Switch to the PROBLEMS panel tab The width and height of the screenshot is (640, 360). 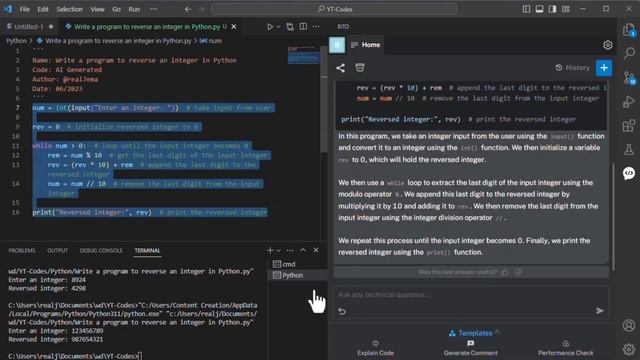click(x=22, y=250)
